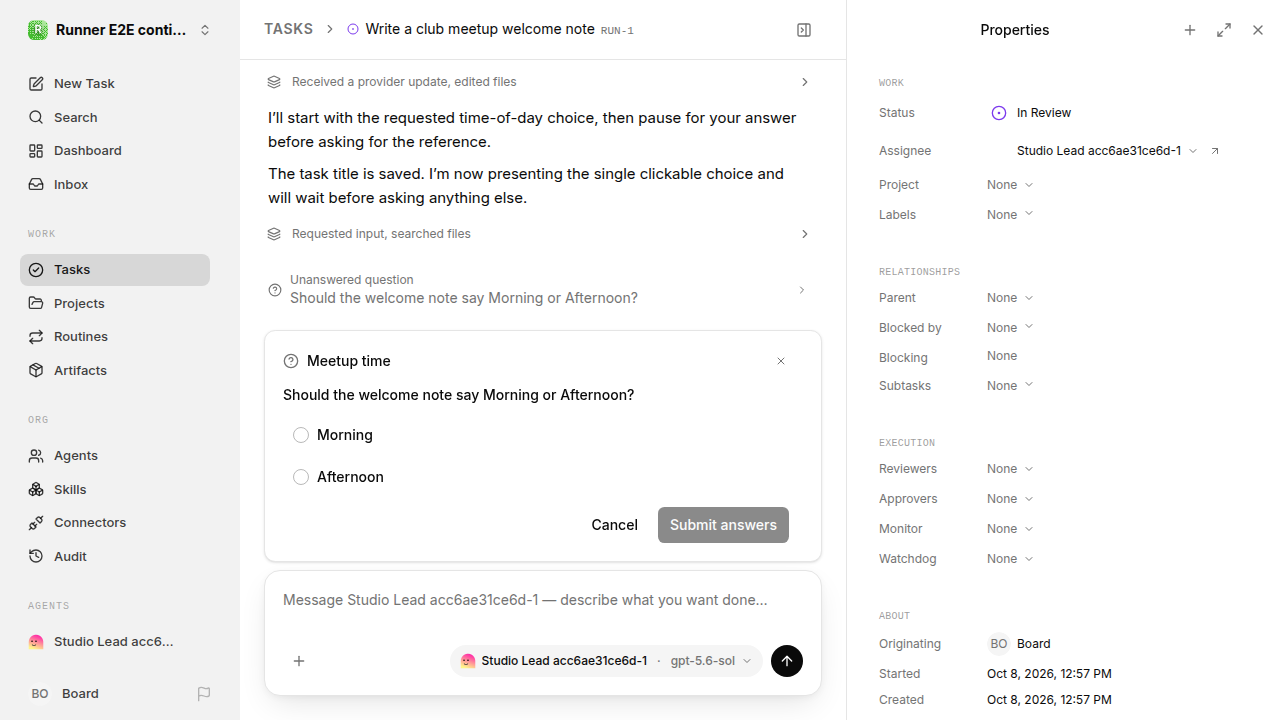This screenshot has width=1280, height=720.
Task: Open the Project None dropdown
Action: point(1010,185)
